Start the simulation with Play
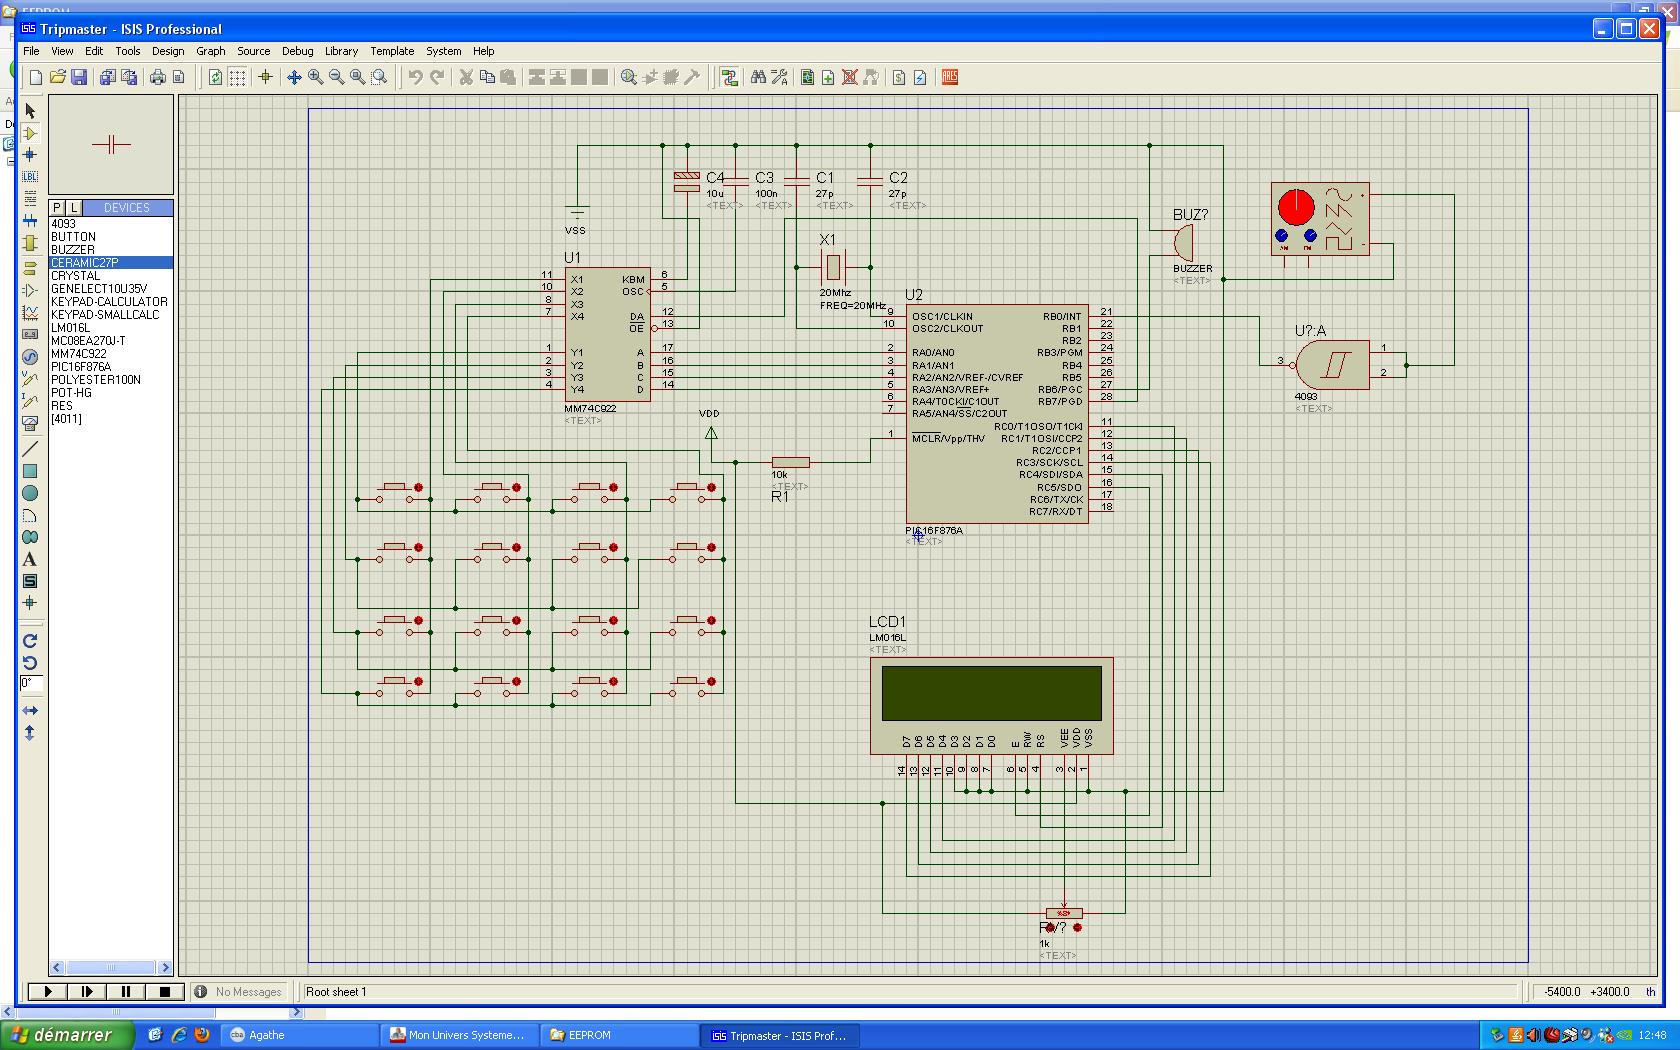 (x=47, y=992)
